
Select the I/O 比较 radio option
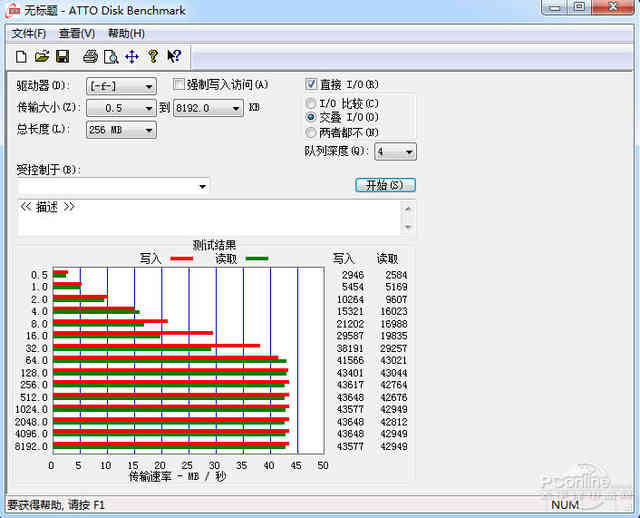pyautogui.click(x=311, y=103)
